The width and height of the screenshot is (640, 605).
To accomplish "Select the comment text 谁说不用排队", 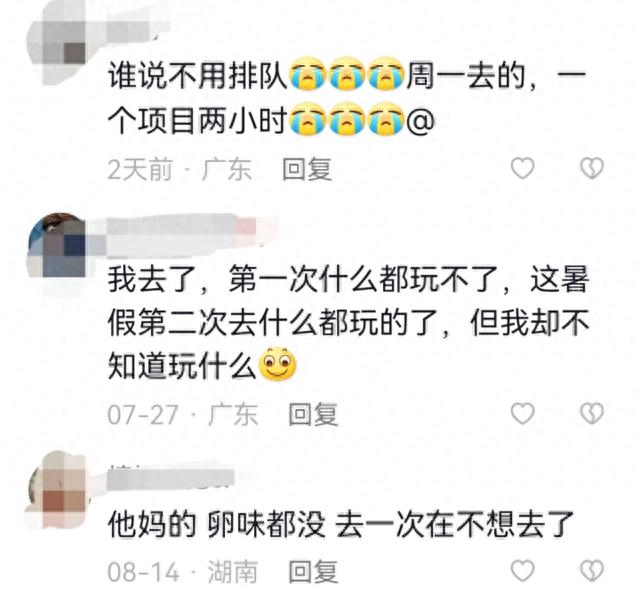I will 198,76.
